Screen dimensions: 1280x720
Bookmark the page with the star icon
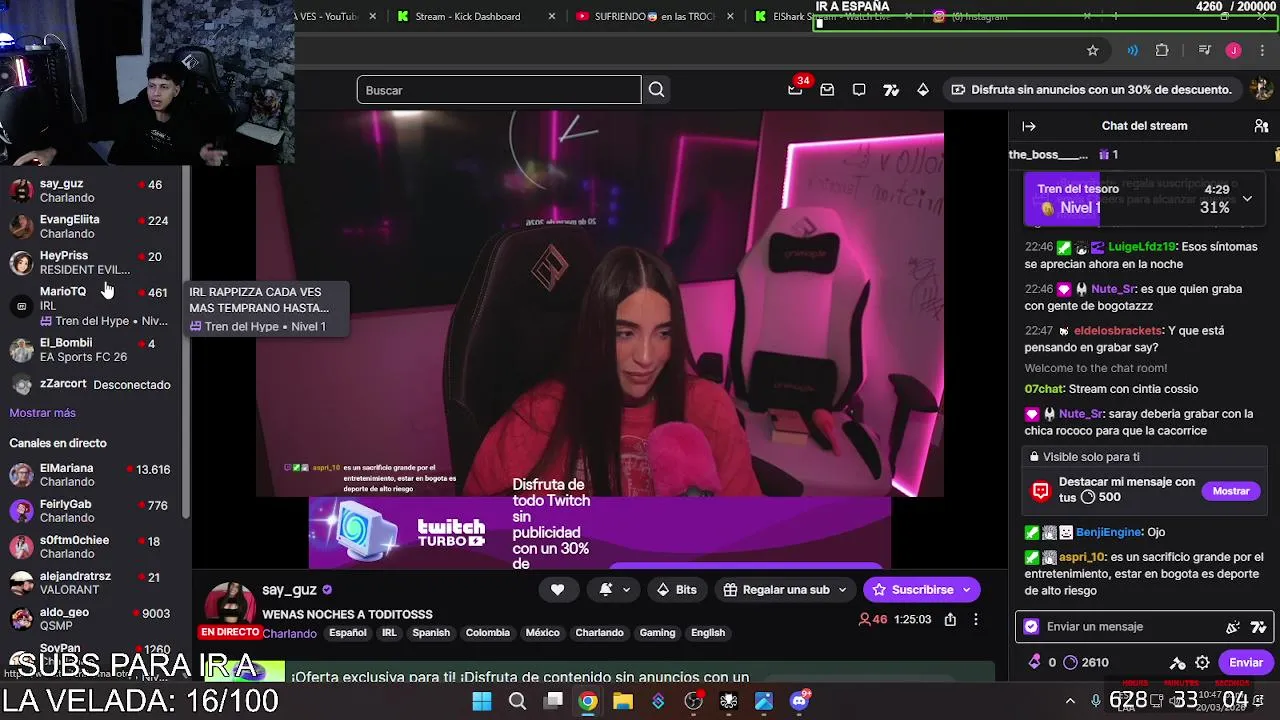click(x=1093, y=50)
